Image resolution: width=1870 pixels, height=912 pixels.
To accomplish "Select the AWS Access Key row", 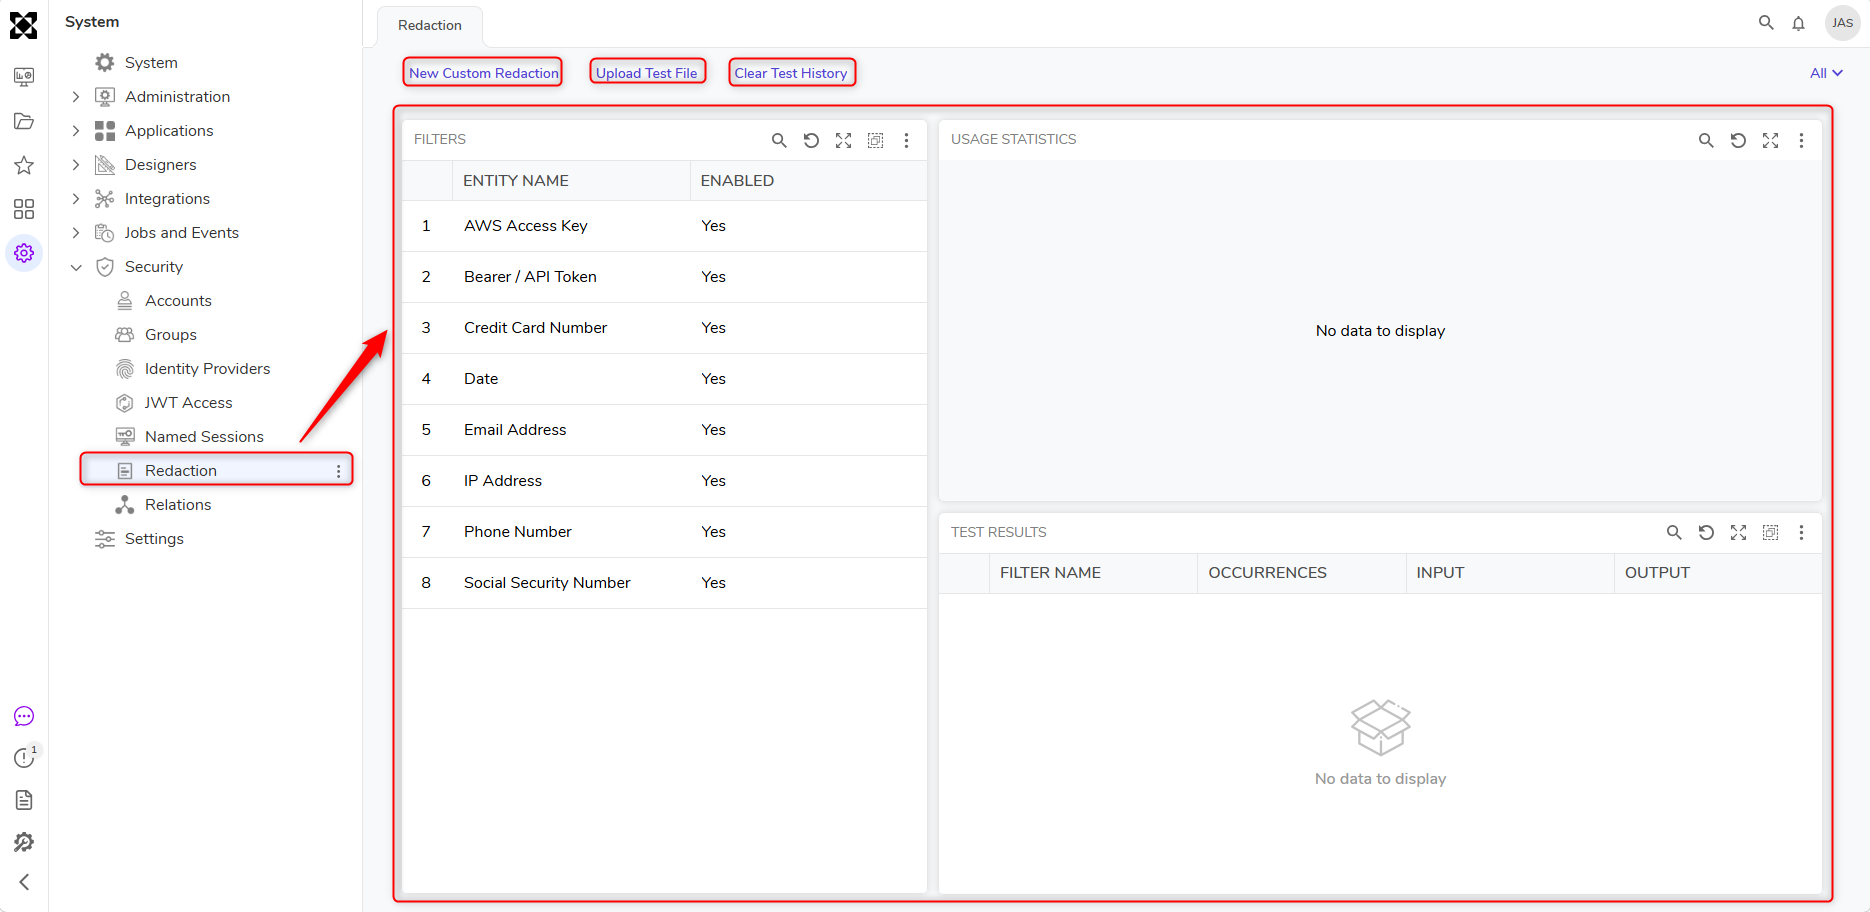I will (664, 226).
